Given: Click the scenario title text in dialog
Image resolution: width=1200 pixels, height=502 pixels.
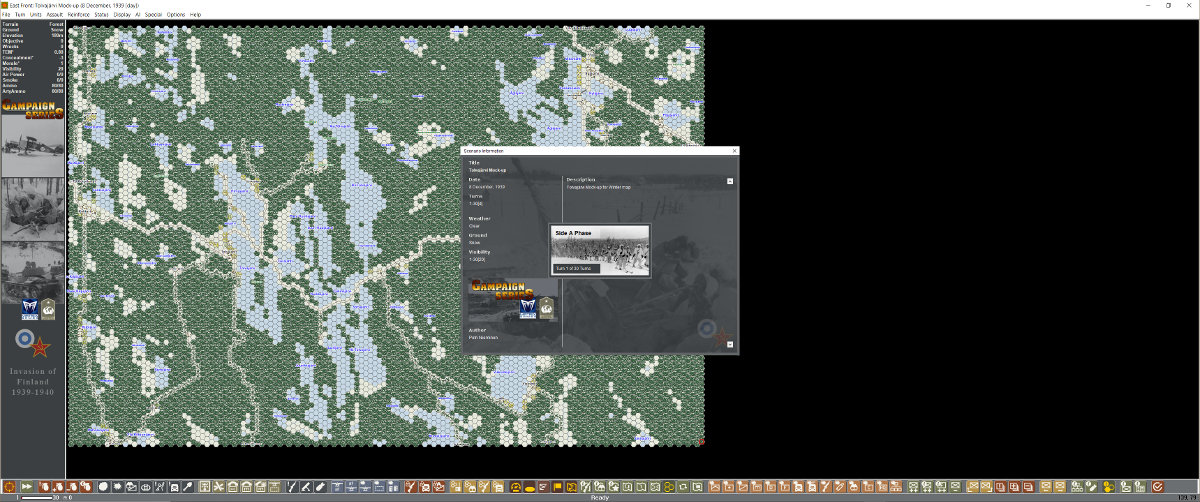Looking at the screenshot, I should (x=488, y=170).
